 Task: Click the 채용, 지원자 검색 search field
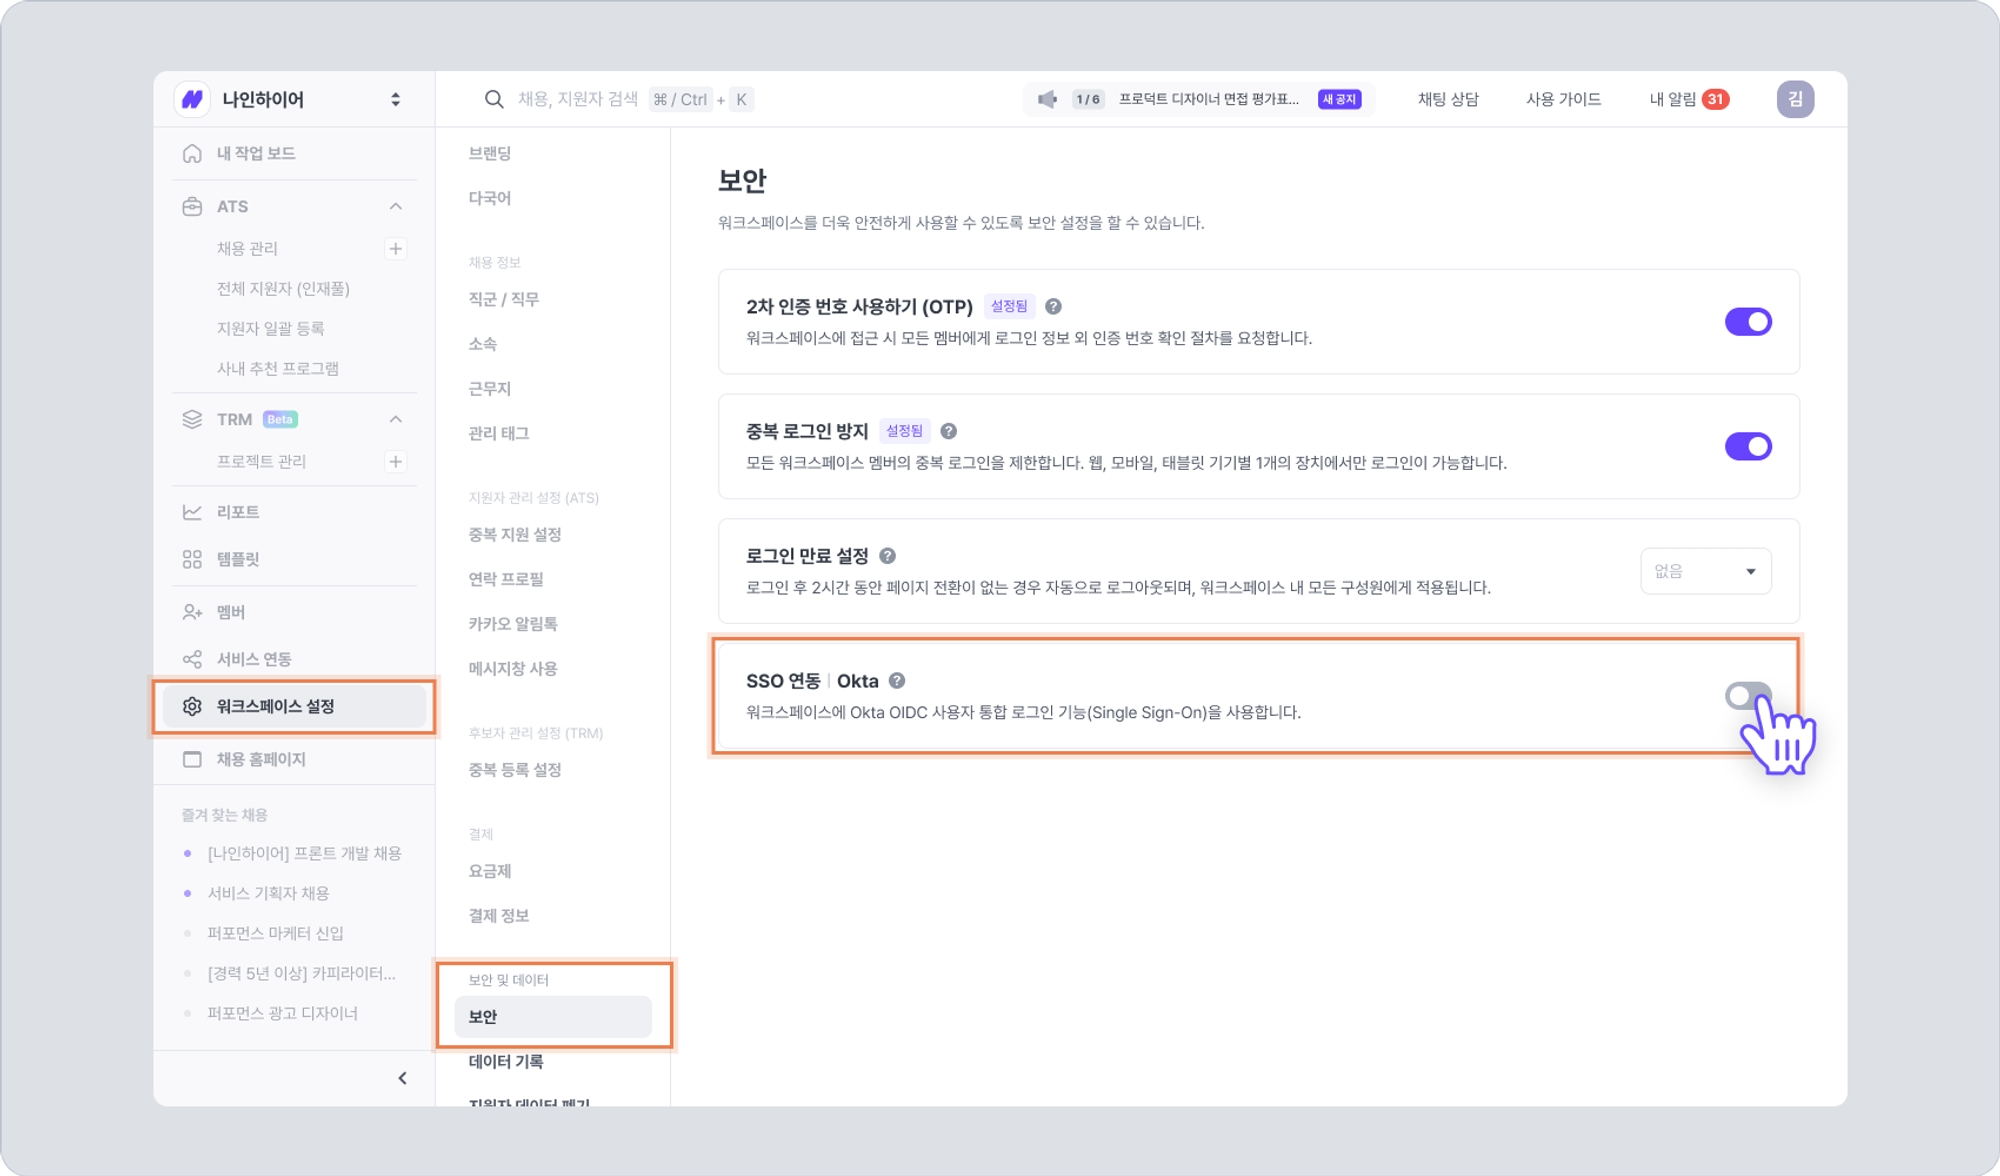pyautogui.click(x=578, y=99)
